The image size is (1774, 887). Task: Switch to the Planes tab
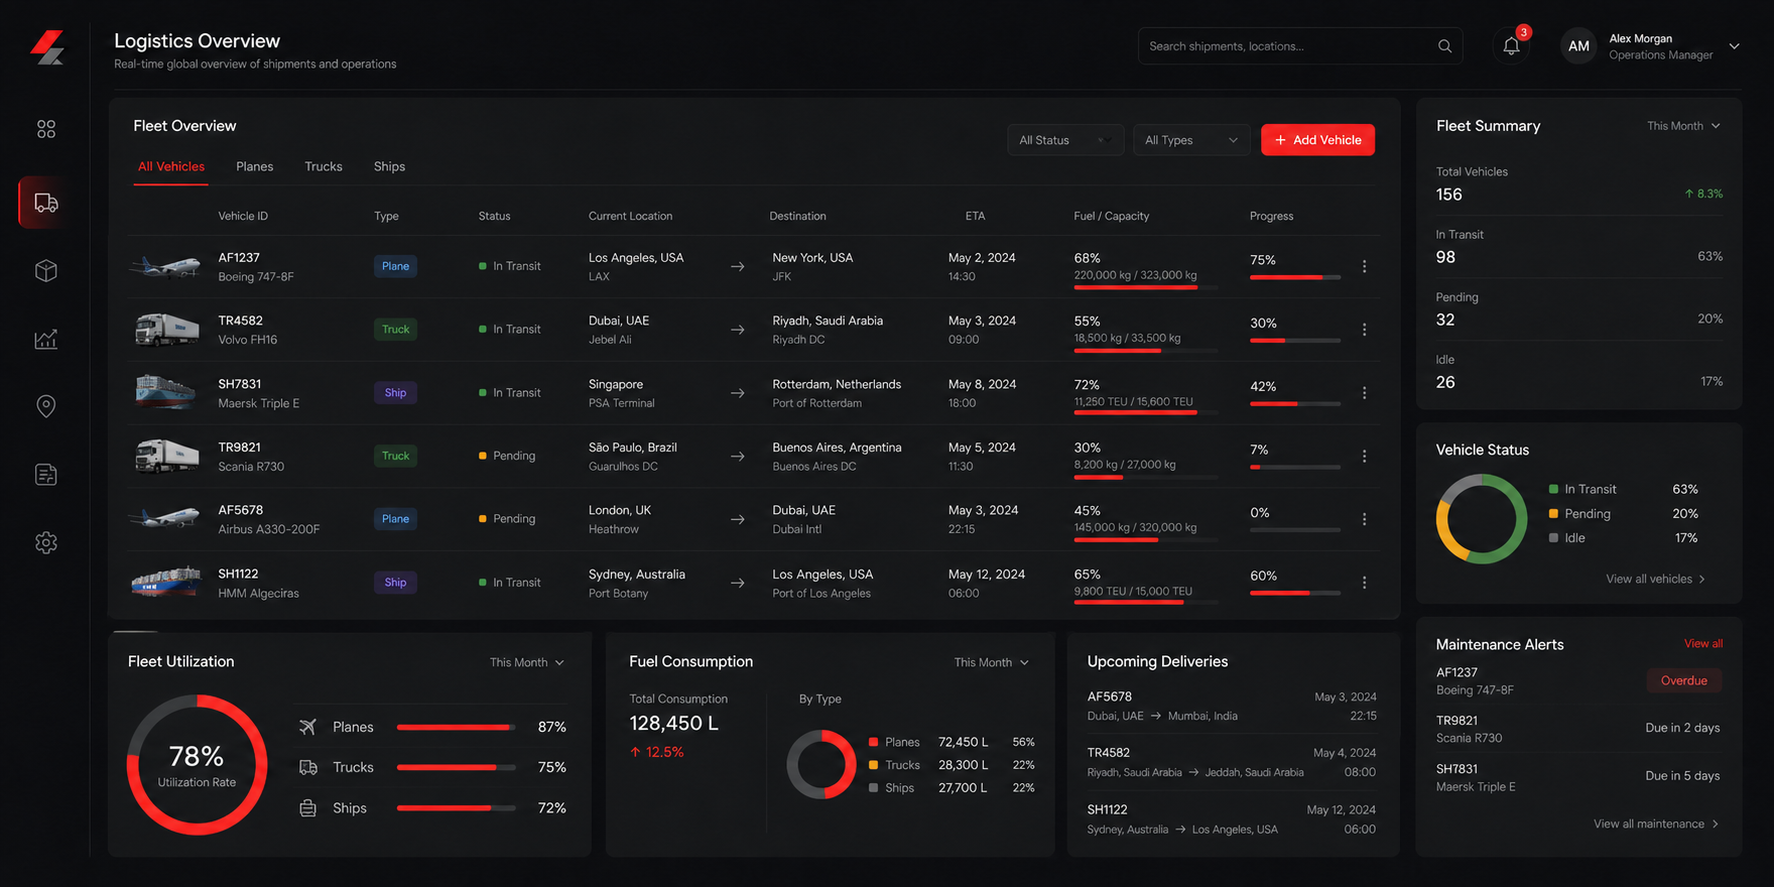254,166
